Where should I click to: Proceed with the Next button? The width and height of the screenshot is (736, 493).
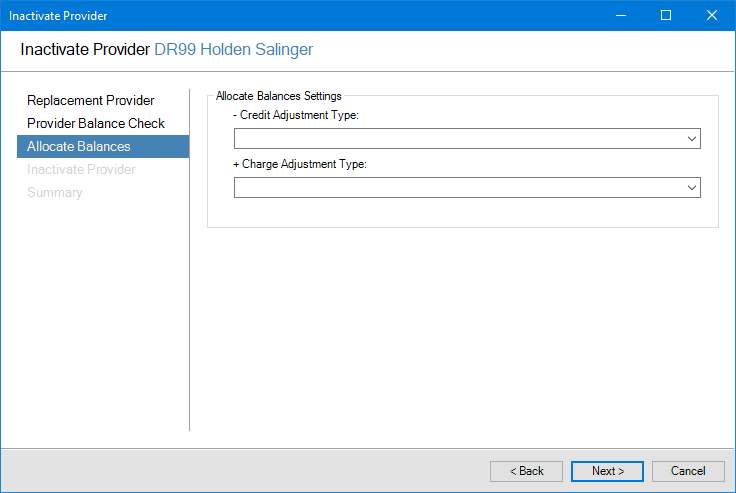607,471
